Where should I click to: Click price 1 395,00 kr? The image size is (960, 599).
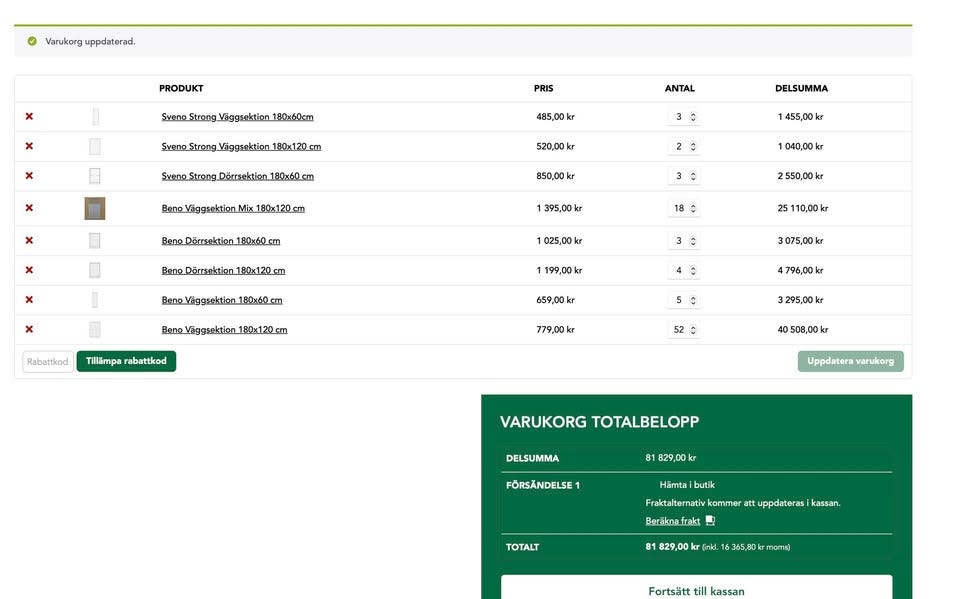[x=559, y=208]
